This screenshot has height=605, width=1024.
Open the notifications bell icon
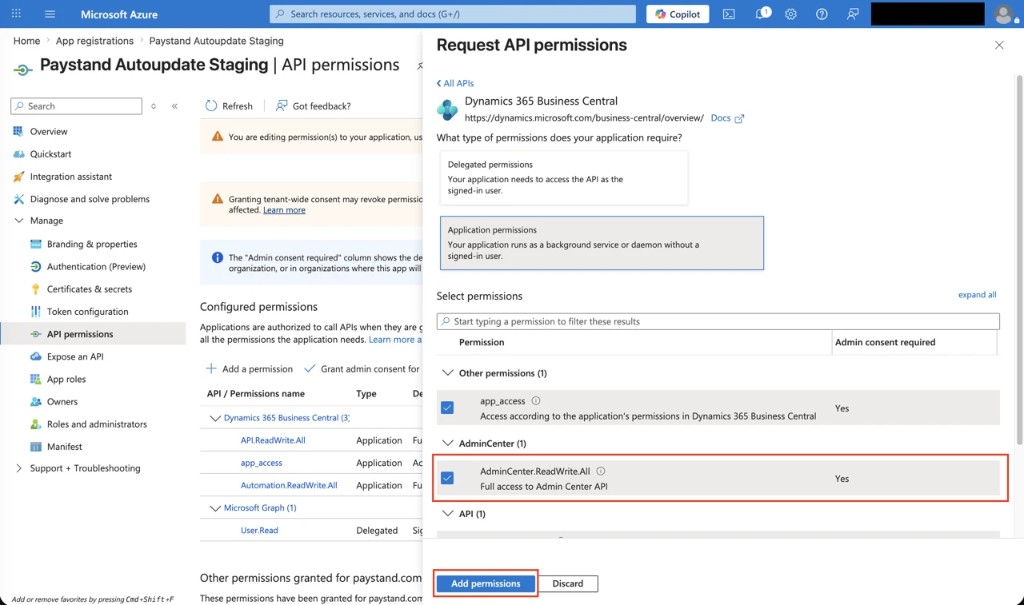coord(761,14)
